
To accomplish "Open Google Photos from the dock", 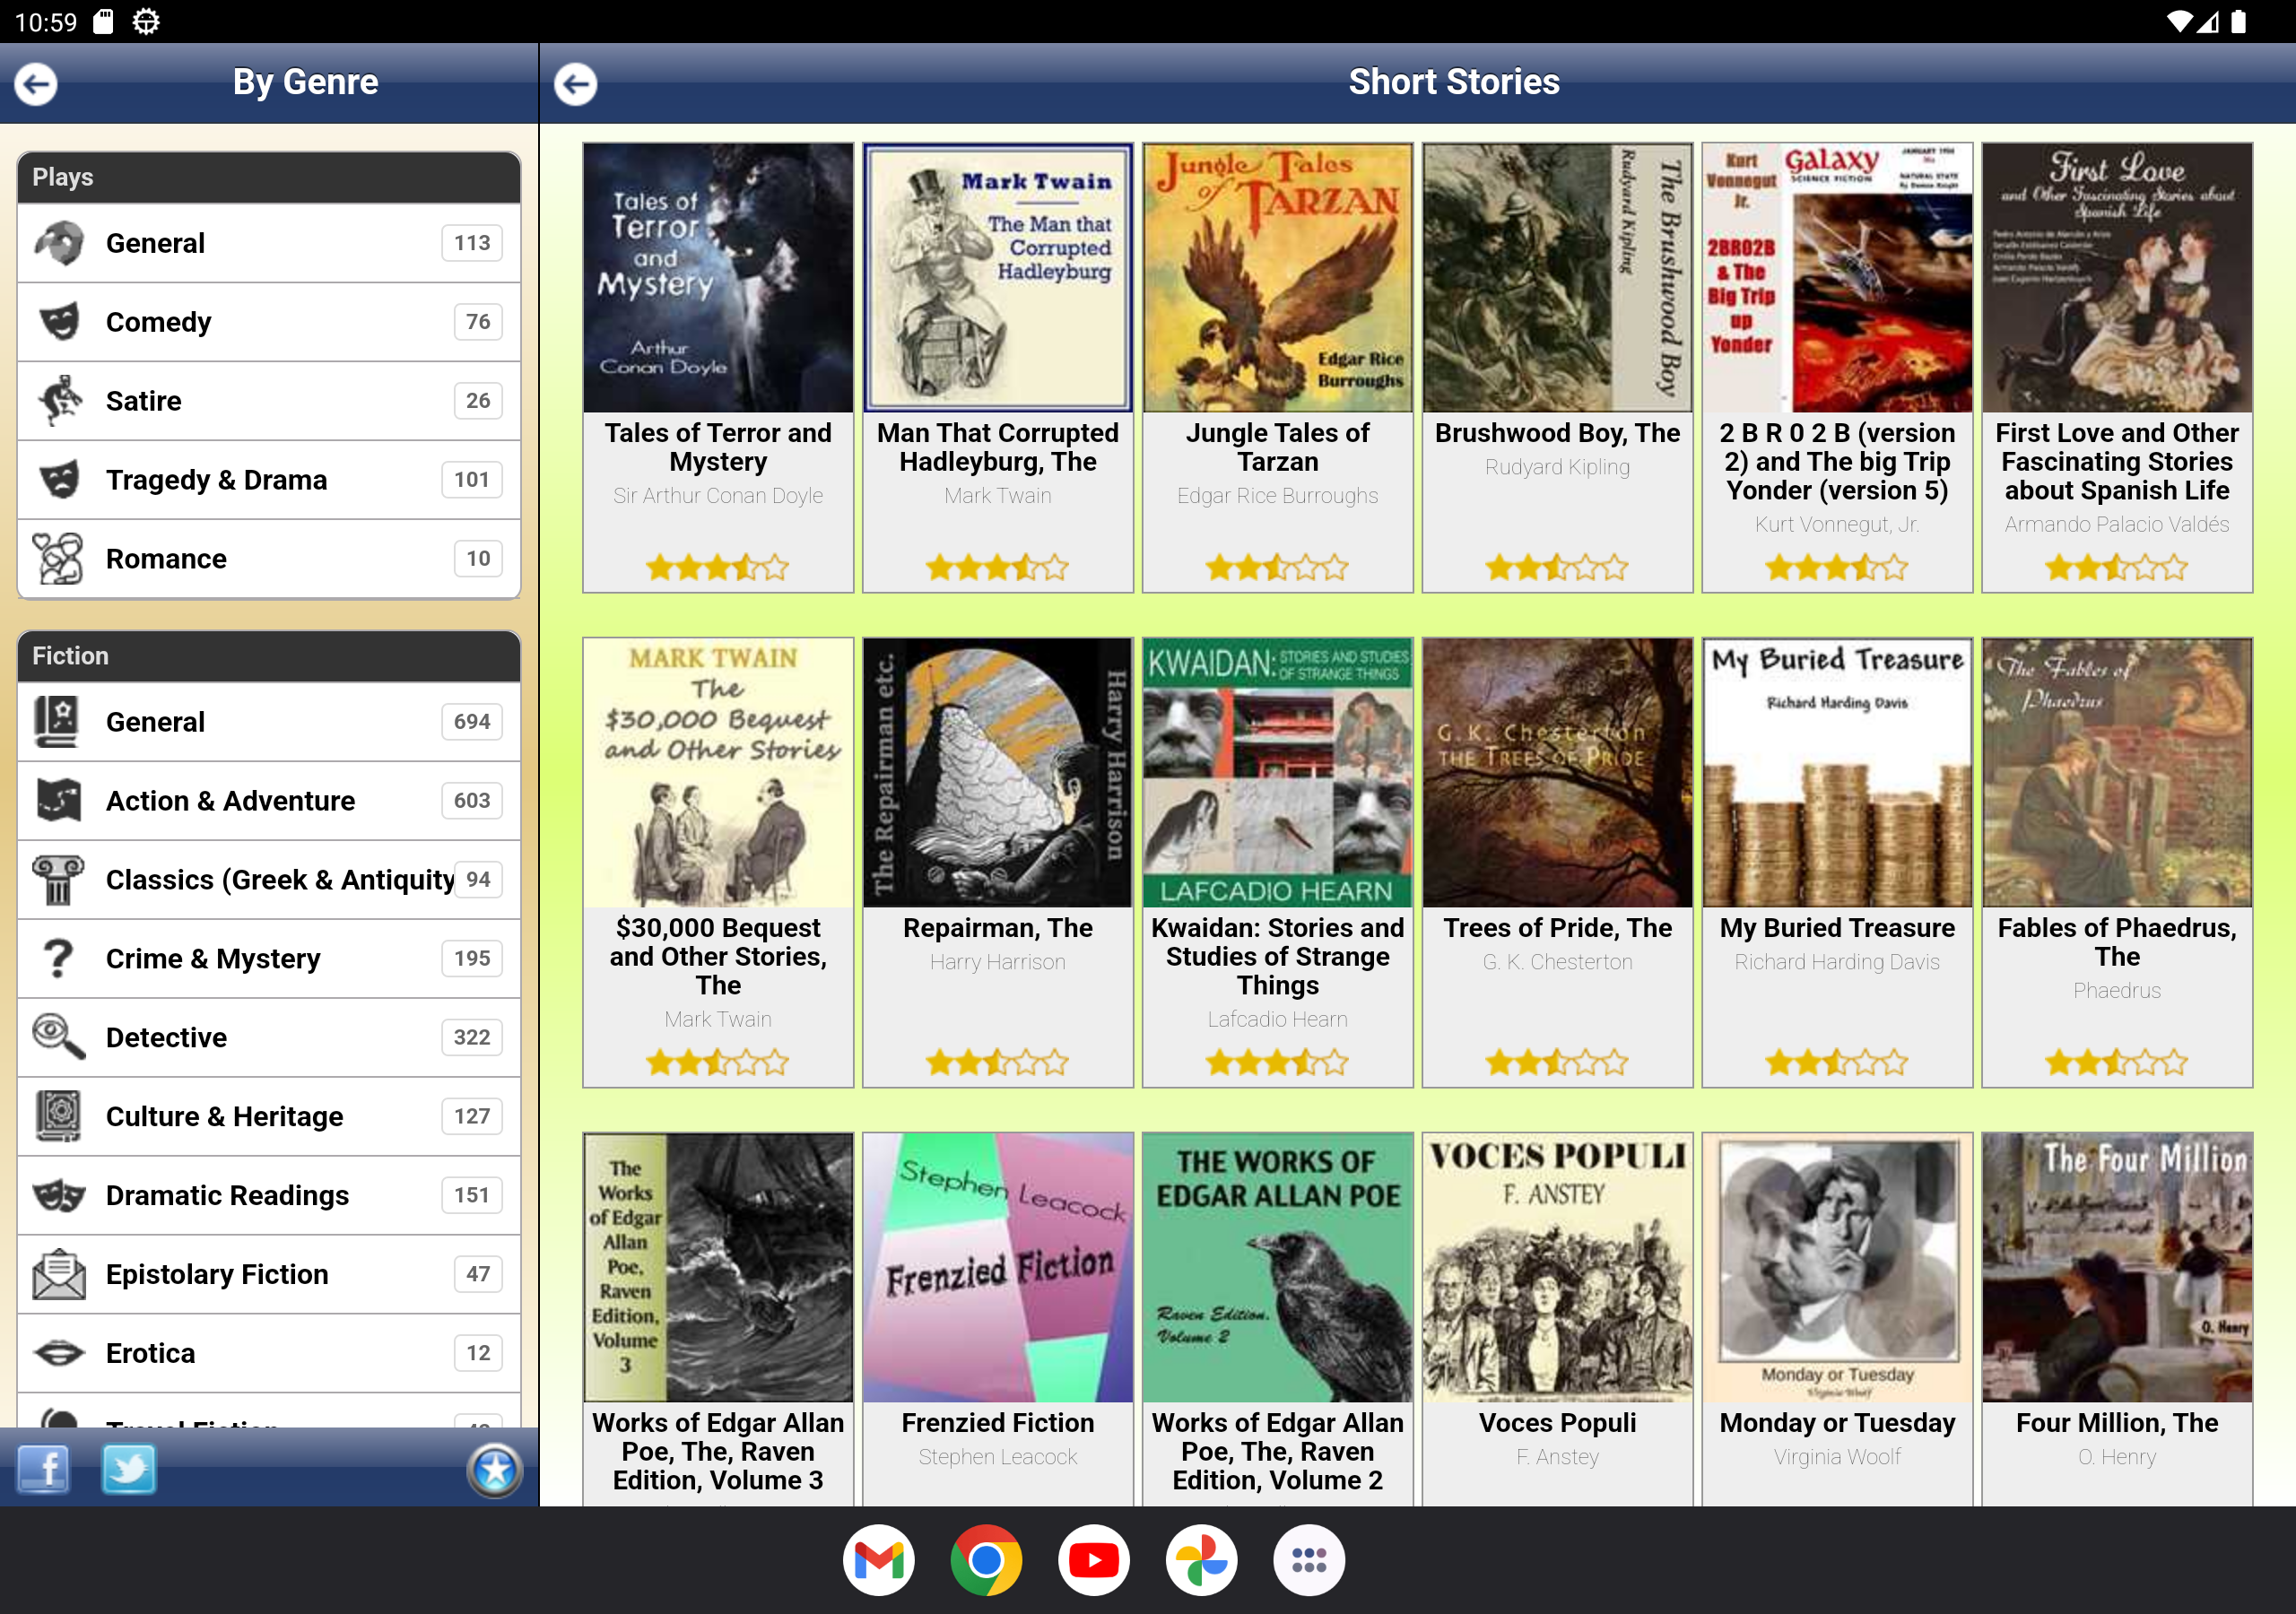I will (x=1201, y=1560).
